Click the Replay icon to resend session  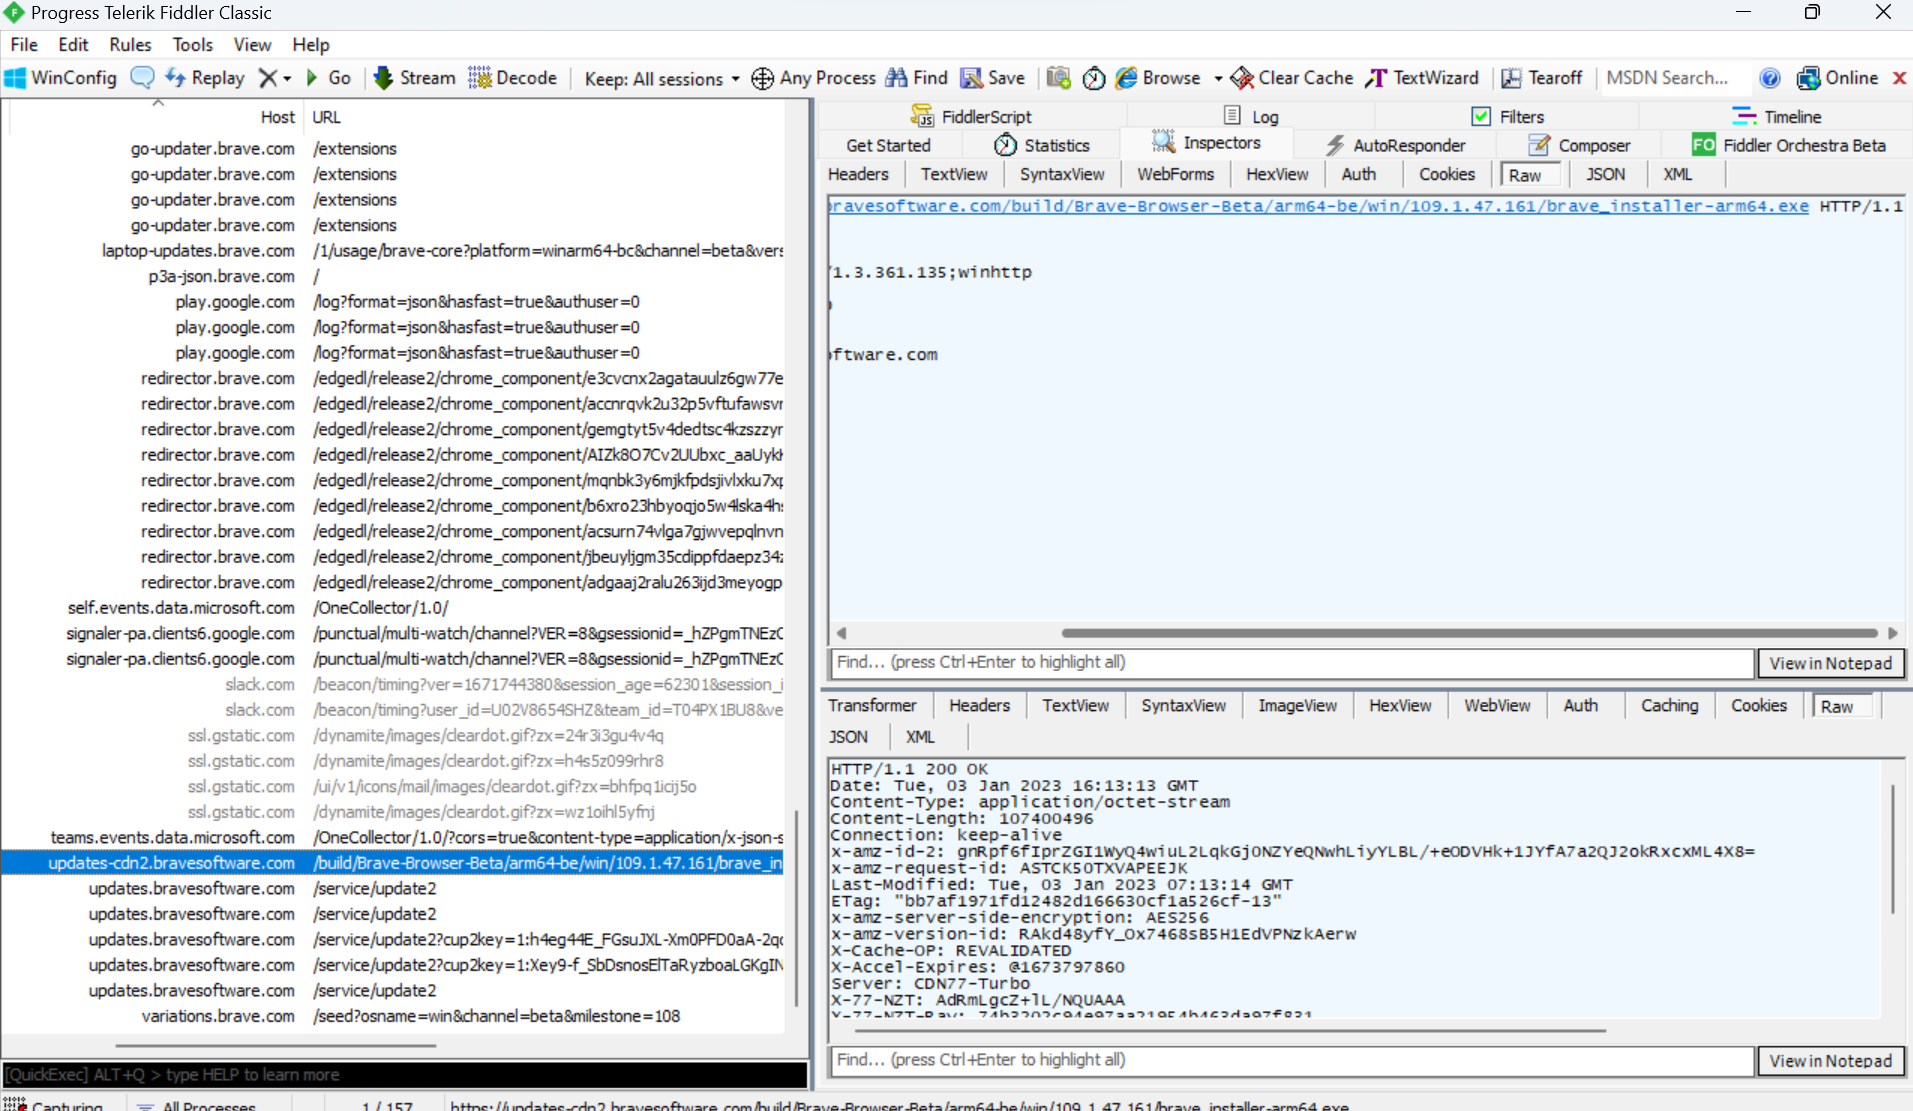tap(204, 77)
